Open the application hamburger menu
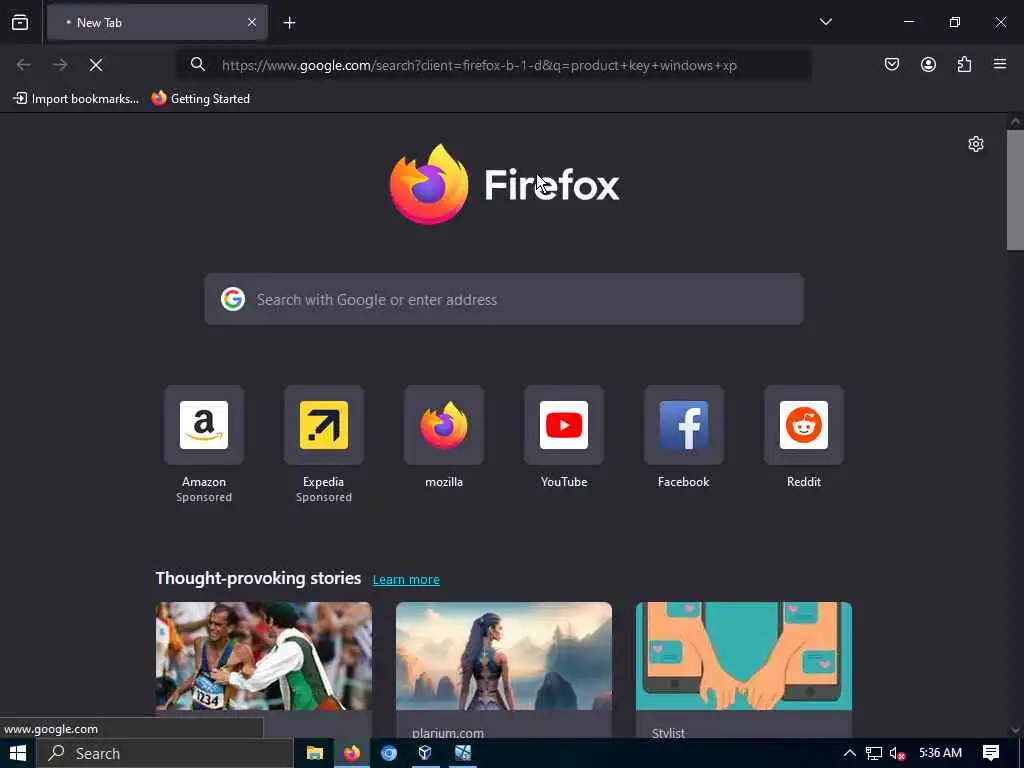Viewport: 1024px width, 768px height. pos(1000,64)
